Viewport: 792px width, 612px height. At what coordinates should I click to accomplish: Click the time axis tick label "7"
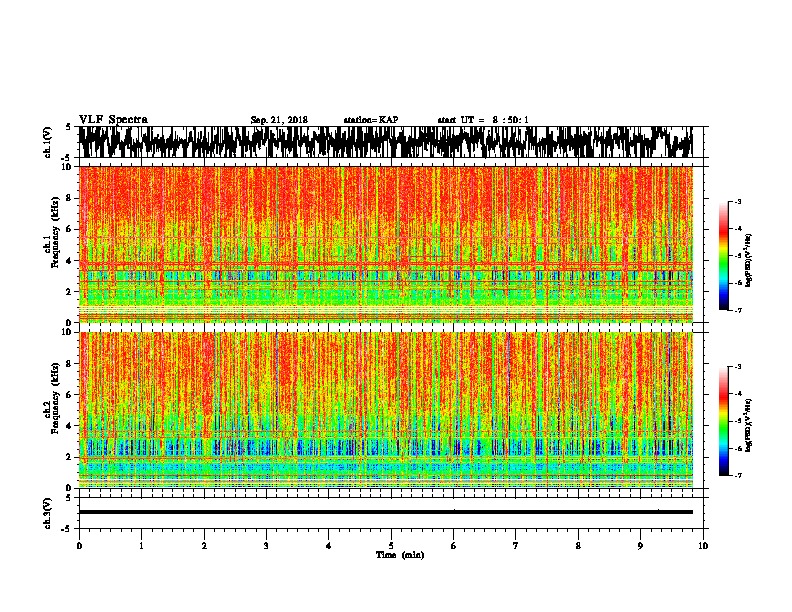[x=516, y=546]
